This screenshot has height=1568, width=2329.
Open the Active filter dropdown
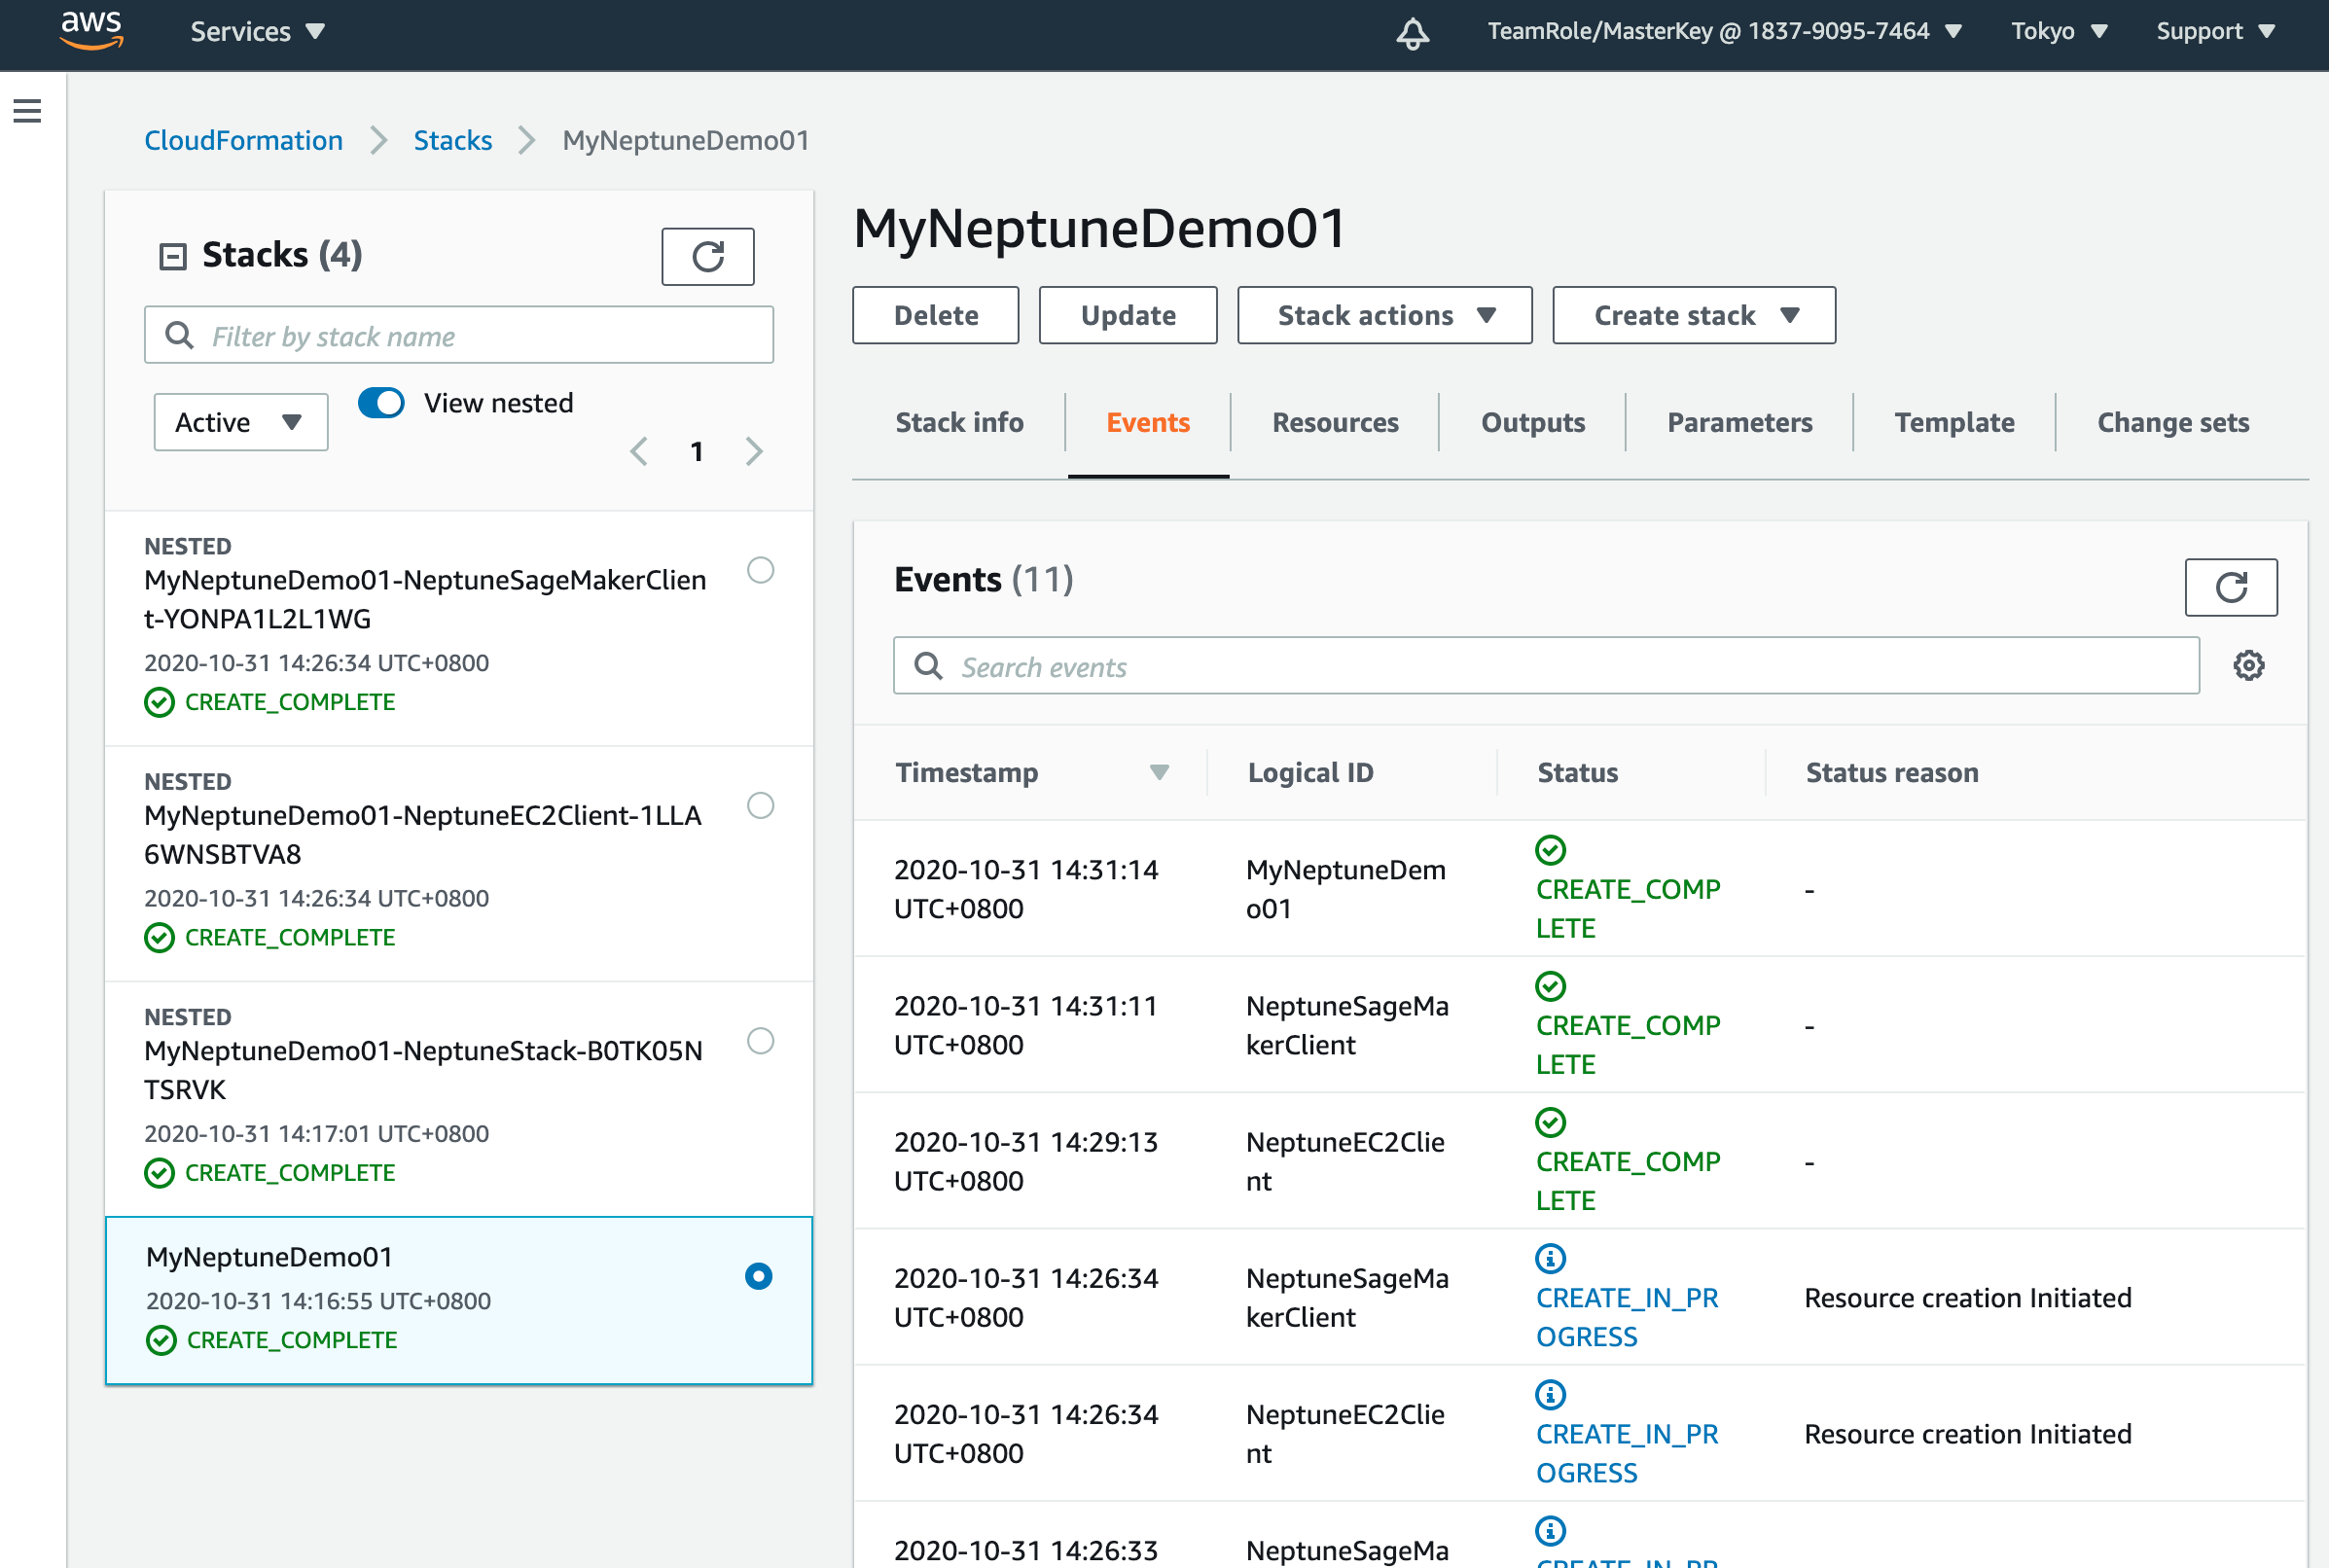pyautogui.click(x=240, y=422)
